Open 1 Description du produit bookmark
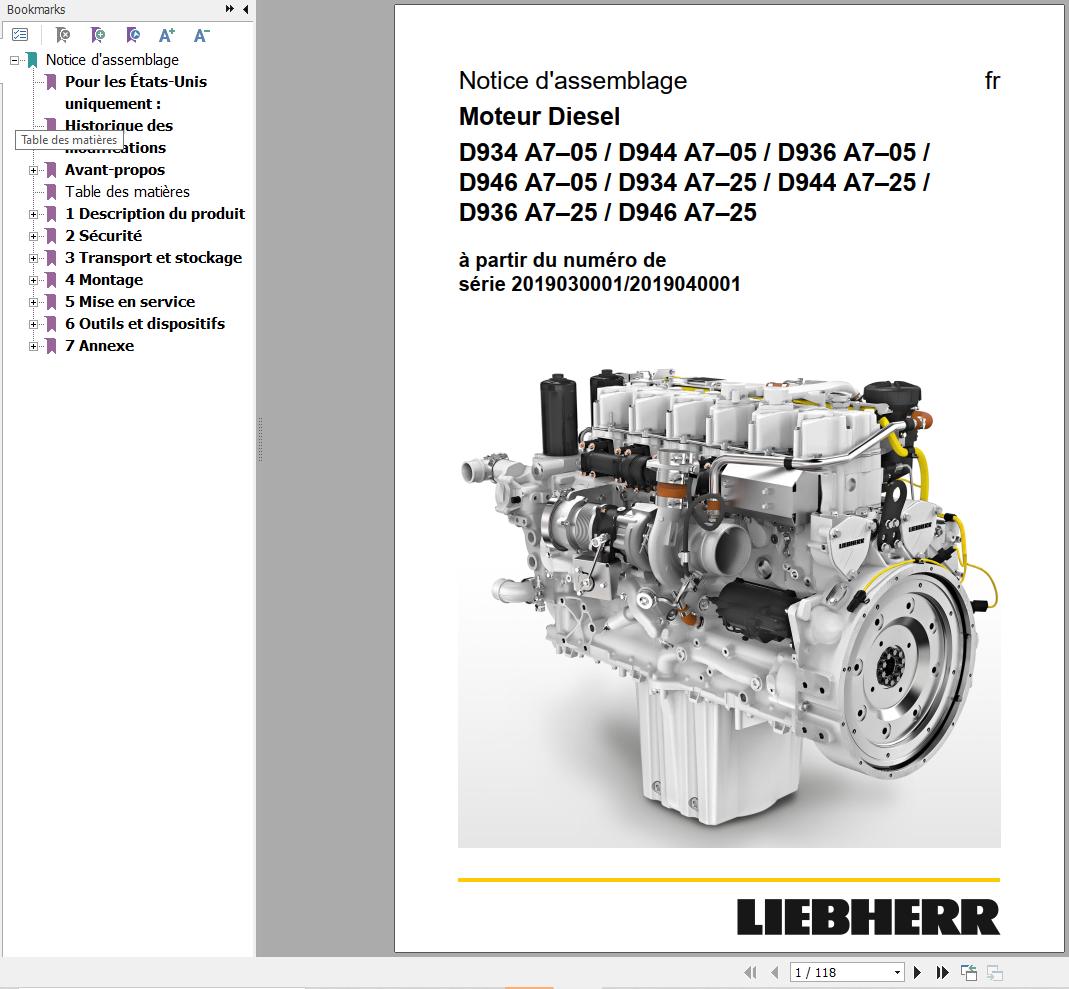The image size is (1069, 989). click(155, 213)
